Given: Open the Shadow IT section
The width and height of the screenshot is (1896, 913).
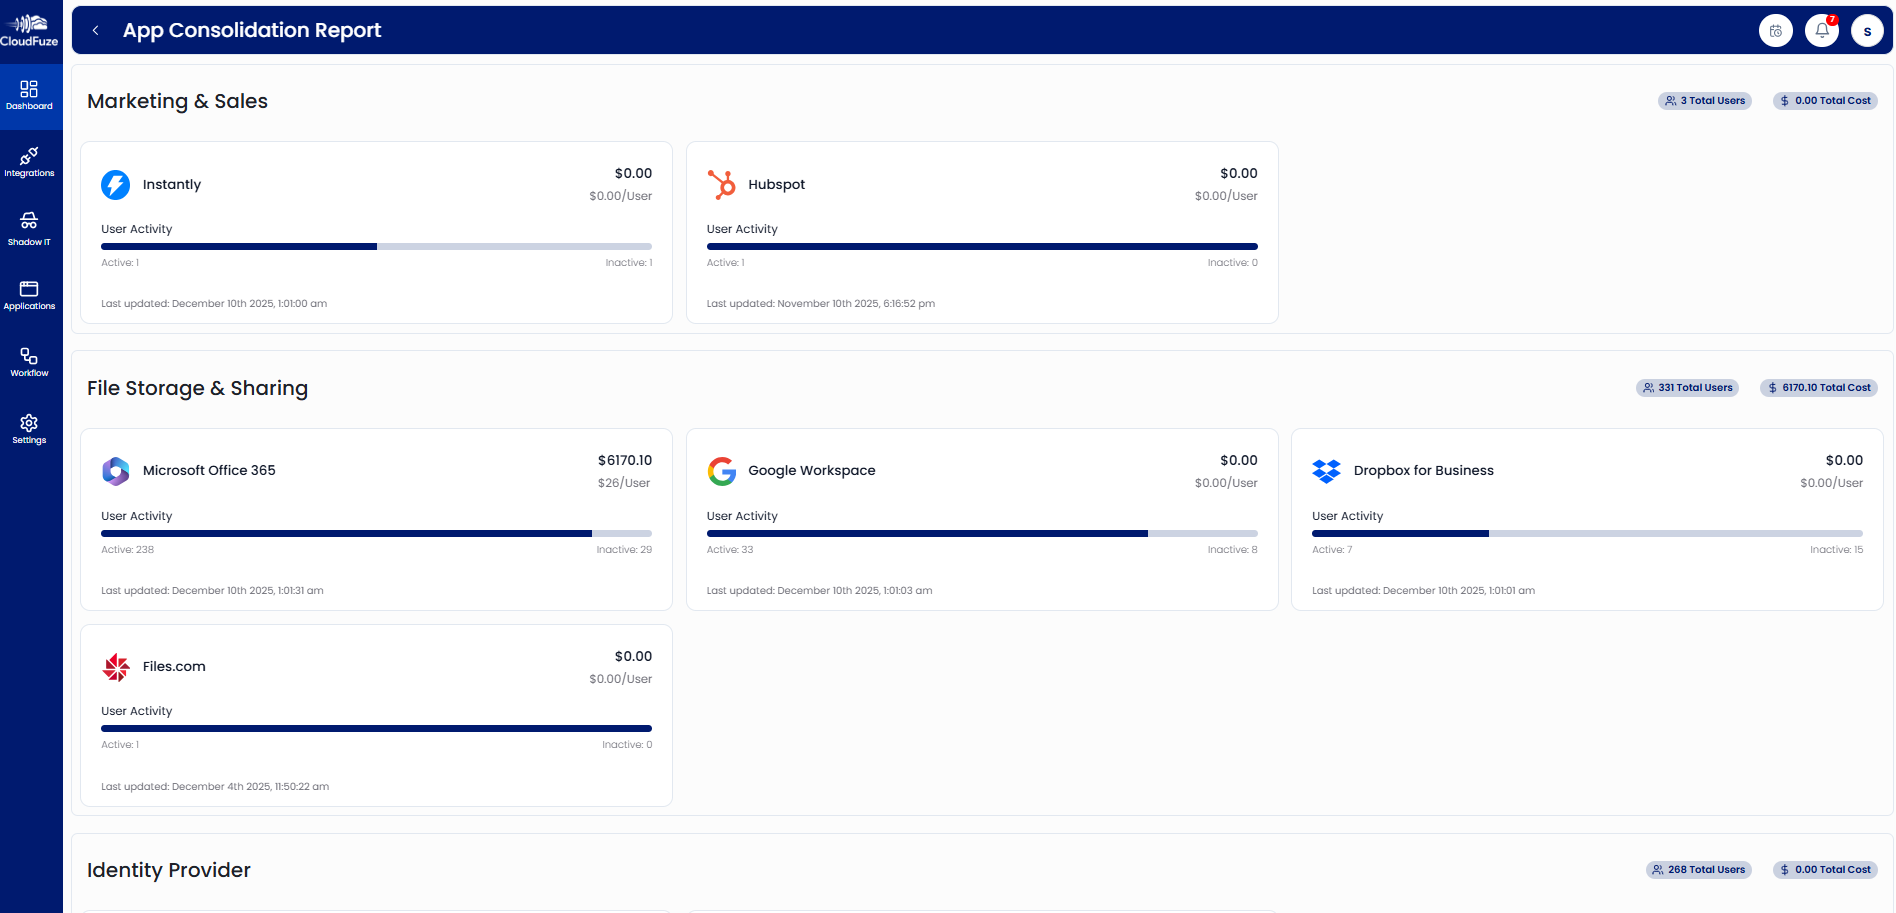Looking at the screenshot, I should click(x=29, y=228).
